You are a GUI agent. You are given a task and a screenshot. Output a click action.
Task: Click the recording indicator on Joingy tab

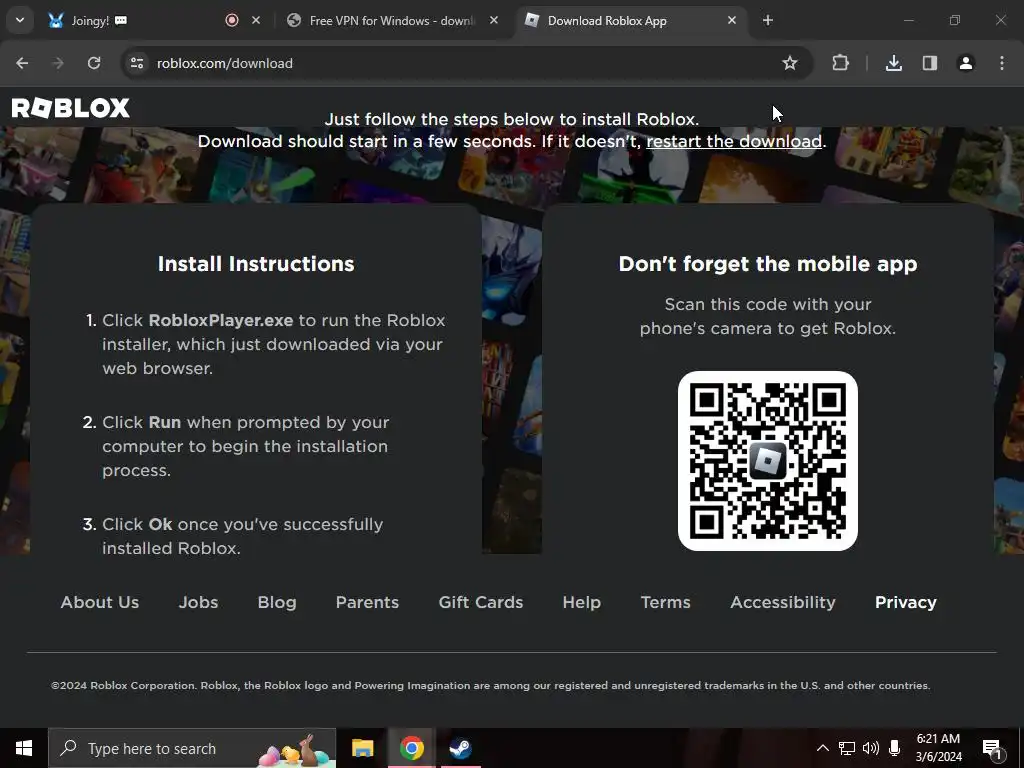coord(232,20)
